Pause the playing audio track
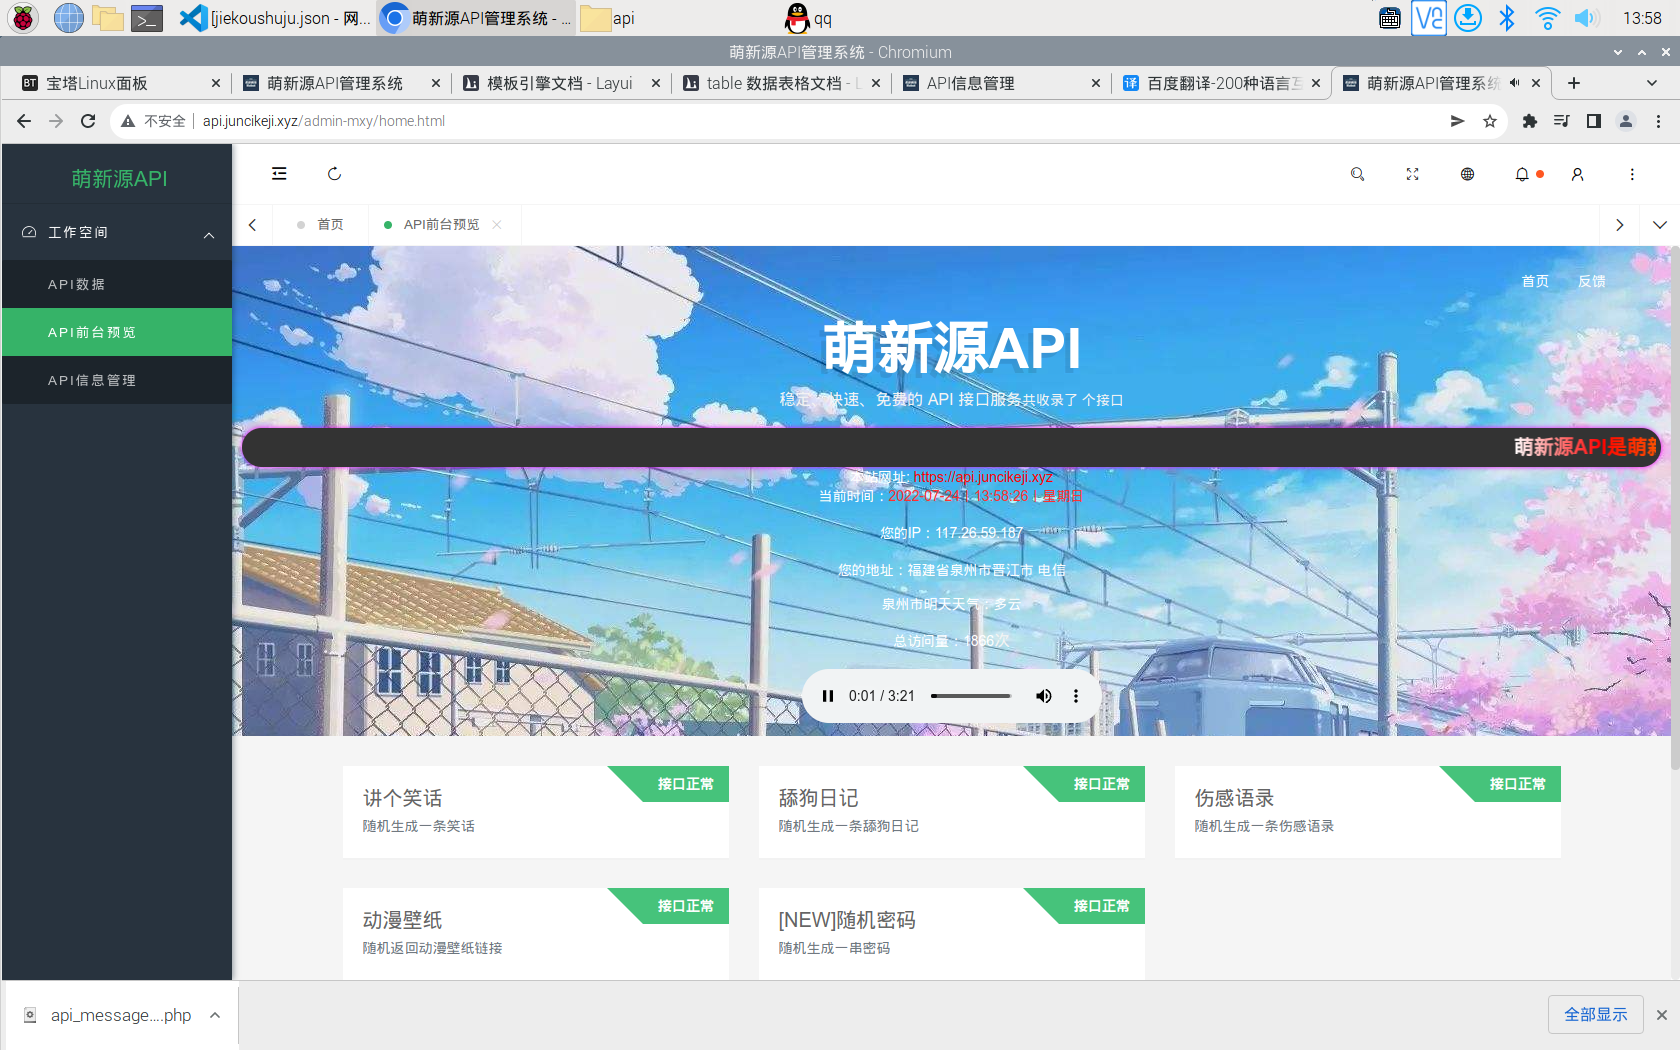Screen dimensions: 1680x1050 [x=828, y=696]
